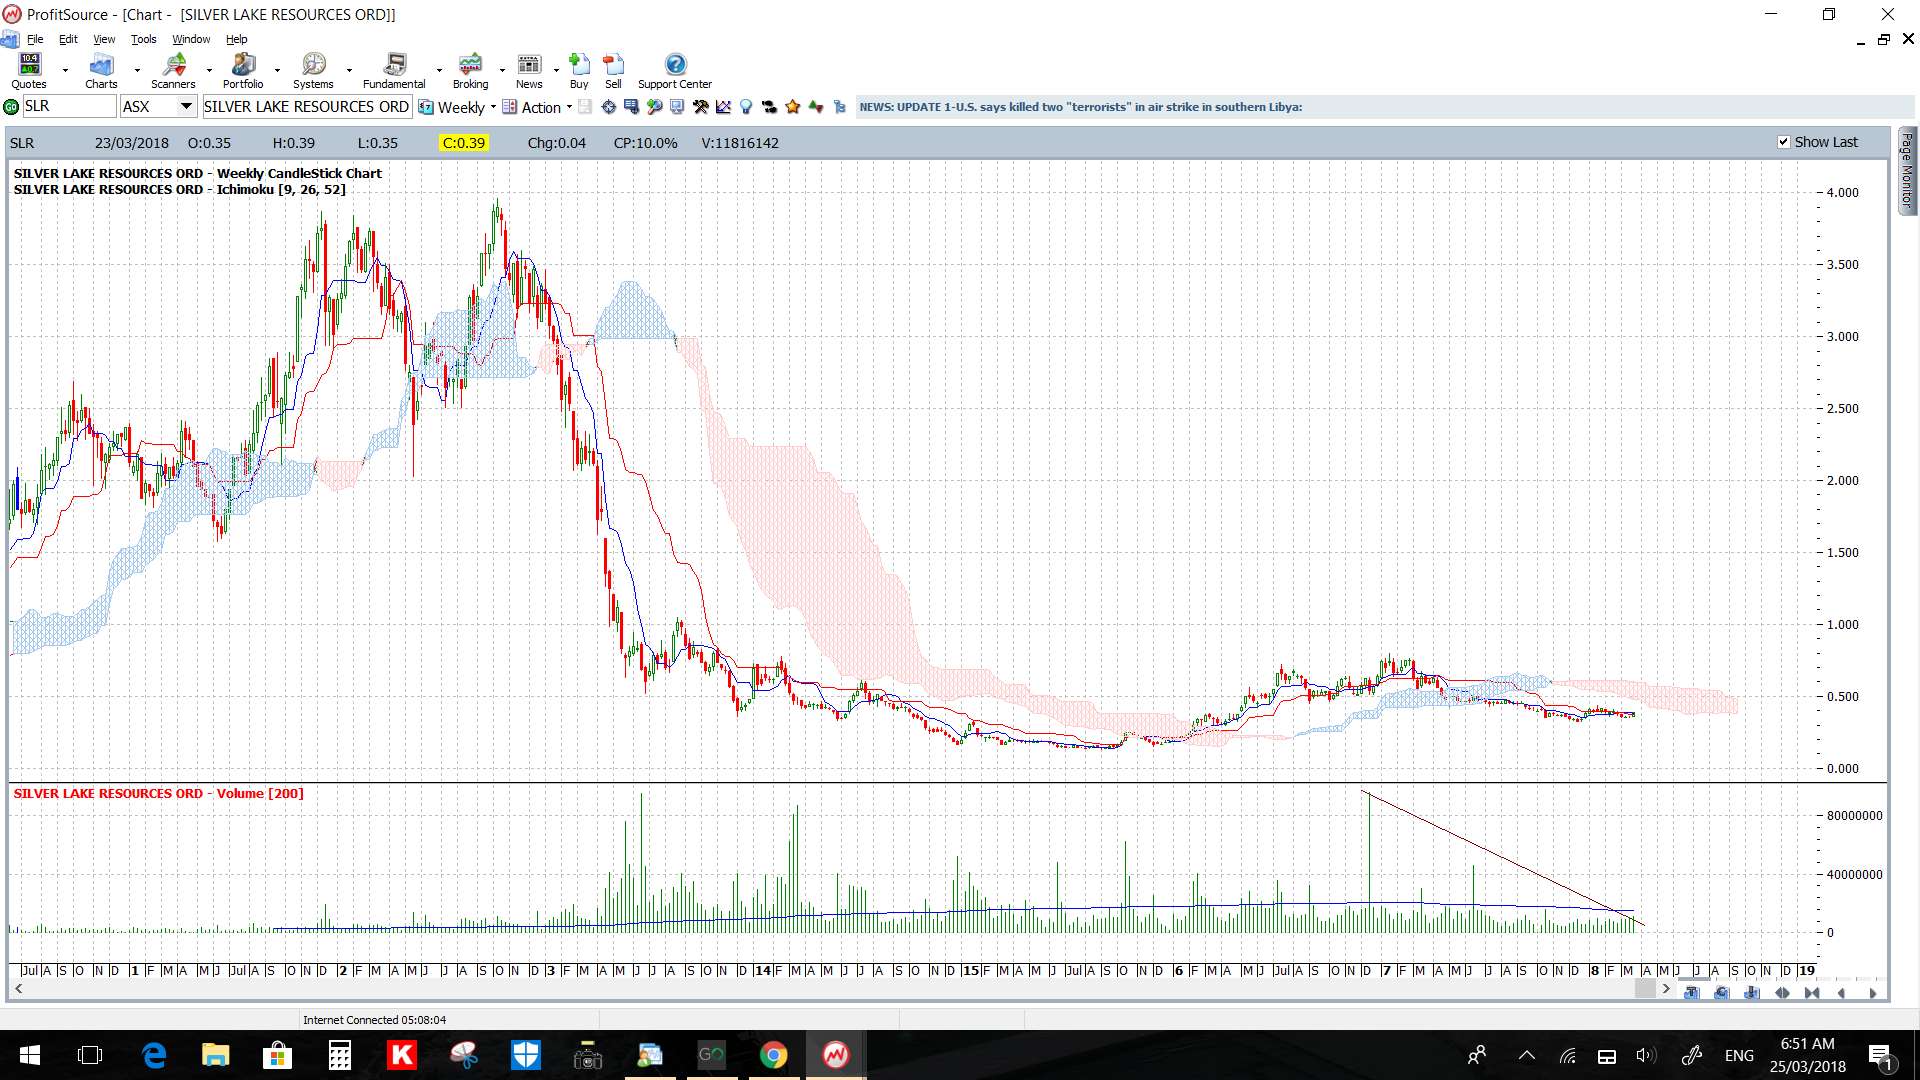This screenshot has height=1080, width=1920.
Task: Click the scroll-left arrow of chart scrollbar
Action: pyautogui.click(x=18, y=989)
